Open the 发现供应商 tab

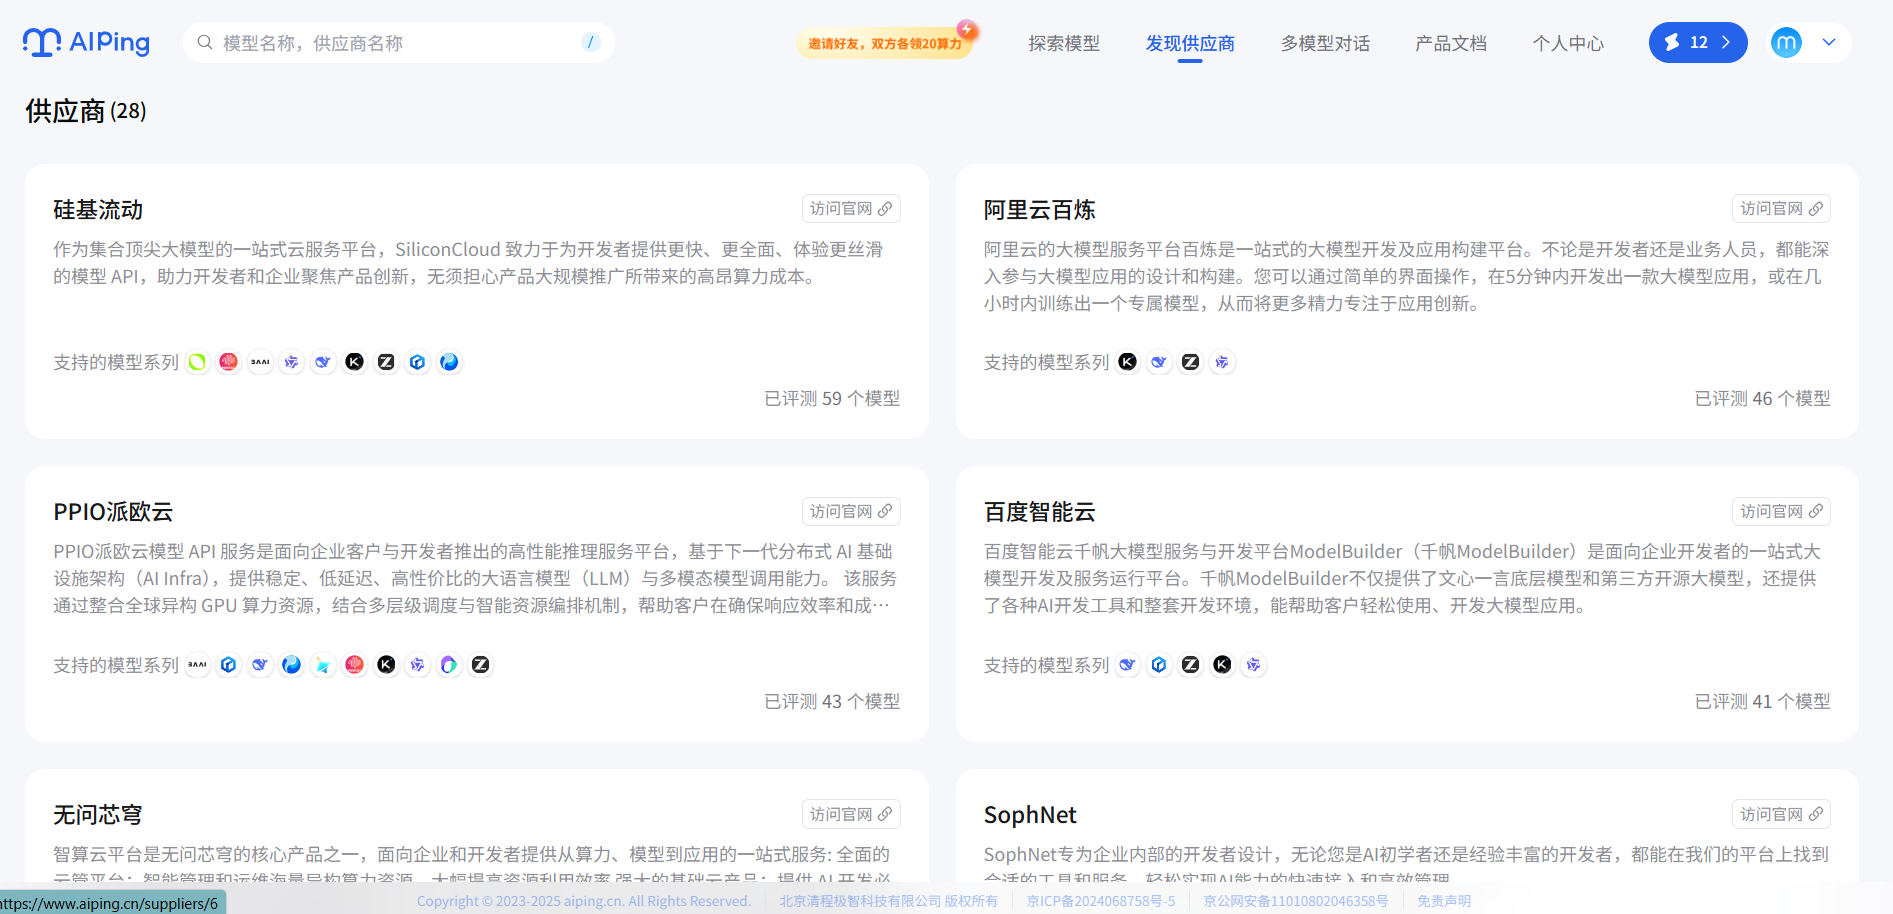[1190, 43]
